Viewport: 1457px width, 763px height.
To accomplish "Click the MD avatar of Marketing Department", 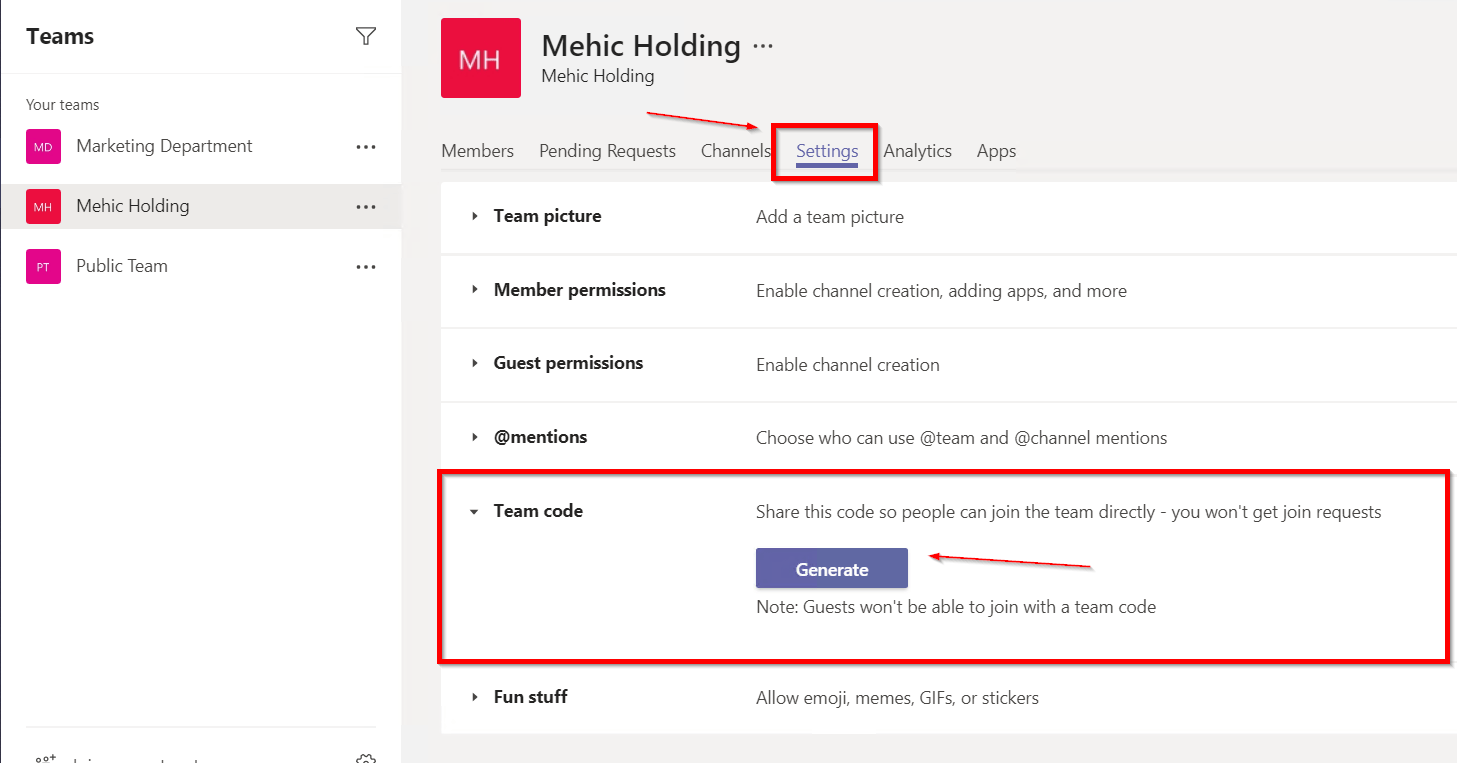I will point(43,147).
